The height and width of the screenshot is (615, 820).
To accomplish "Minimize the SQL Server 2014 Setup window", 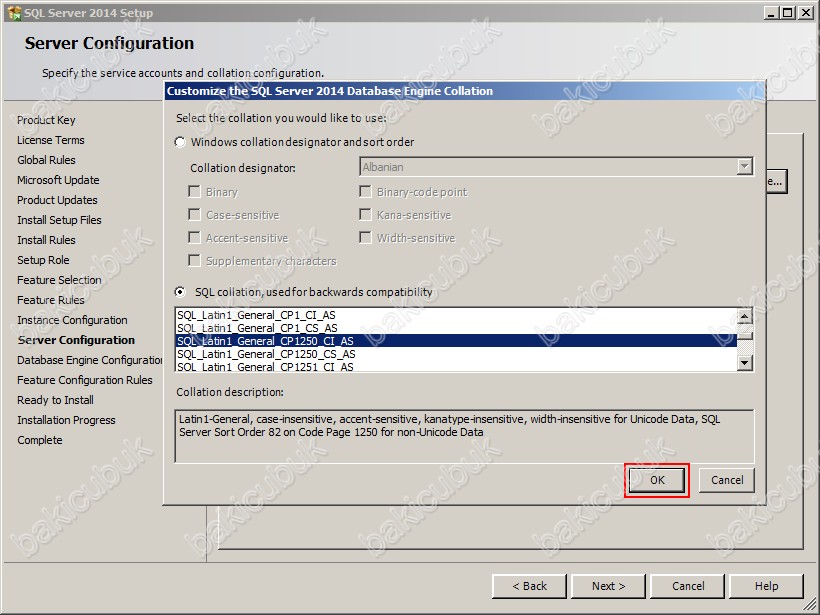I will click(771, 13).
